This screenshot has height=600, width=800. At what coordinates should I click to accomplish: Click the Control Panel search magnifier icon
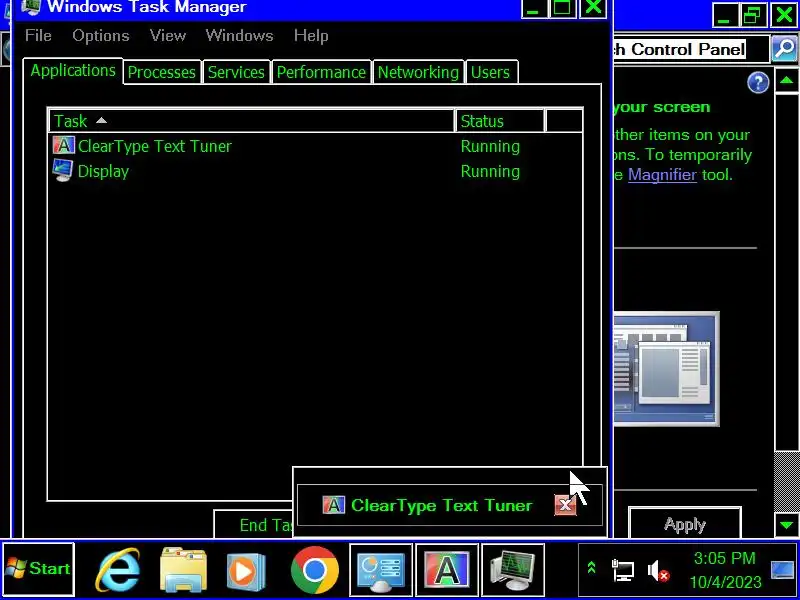tap(784, 49)
